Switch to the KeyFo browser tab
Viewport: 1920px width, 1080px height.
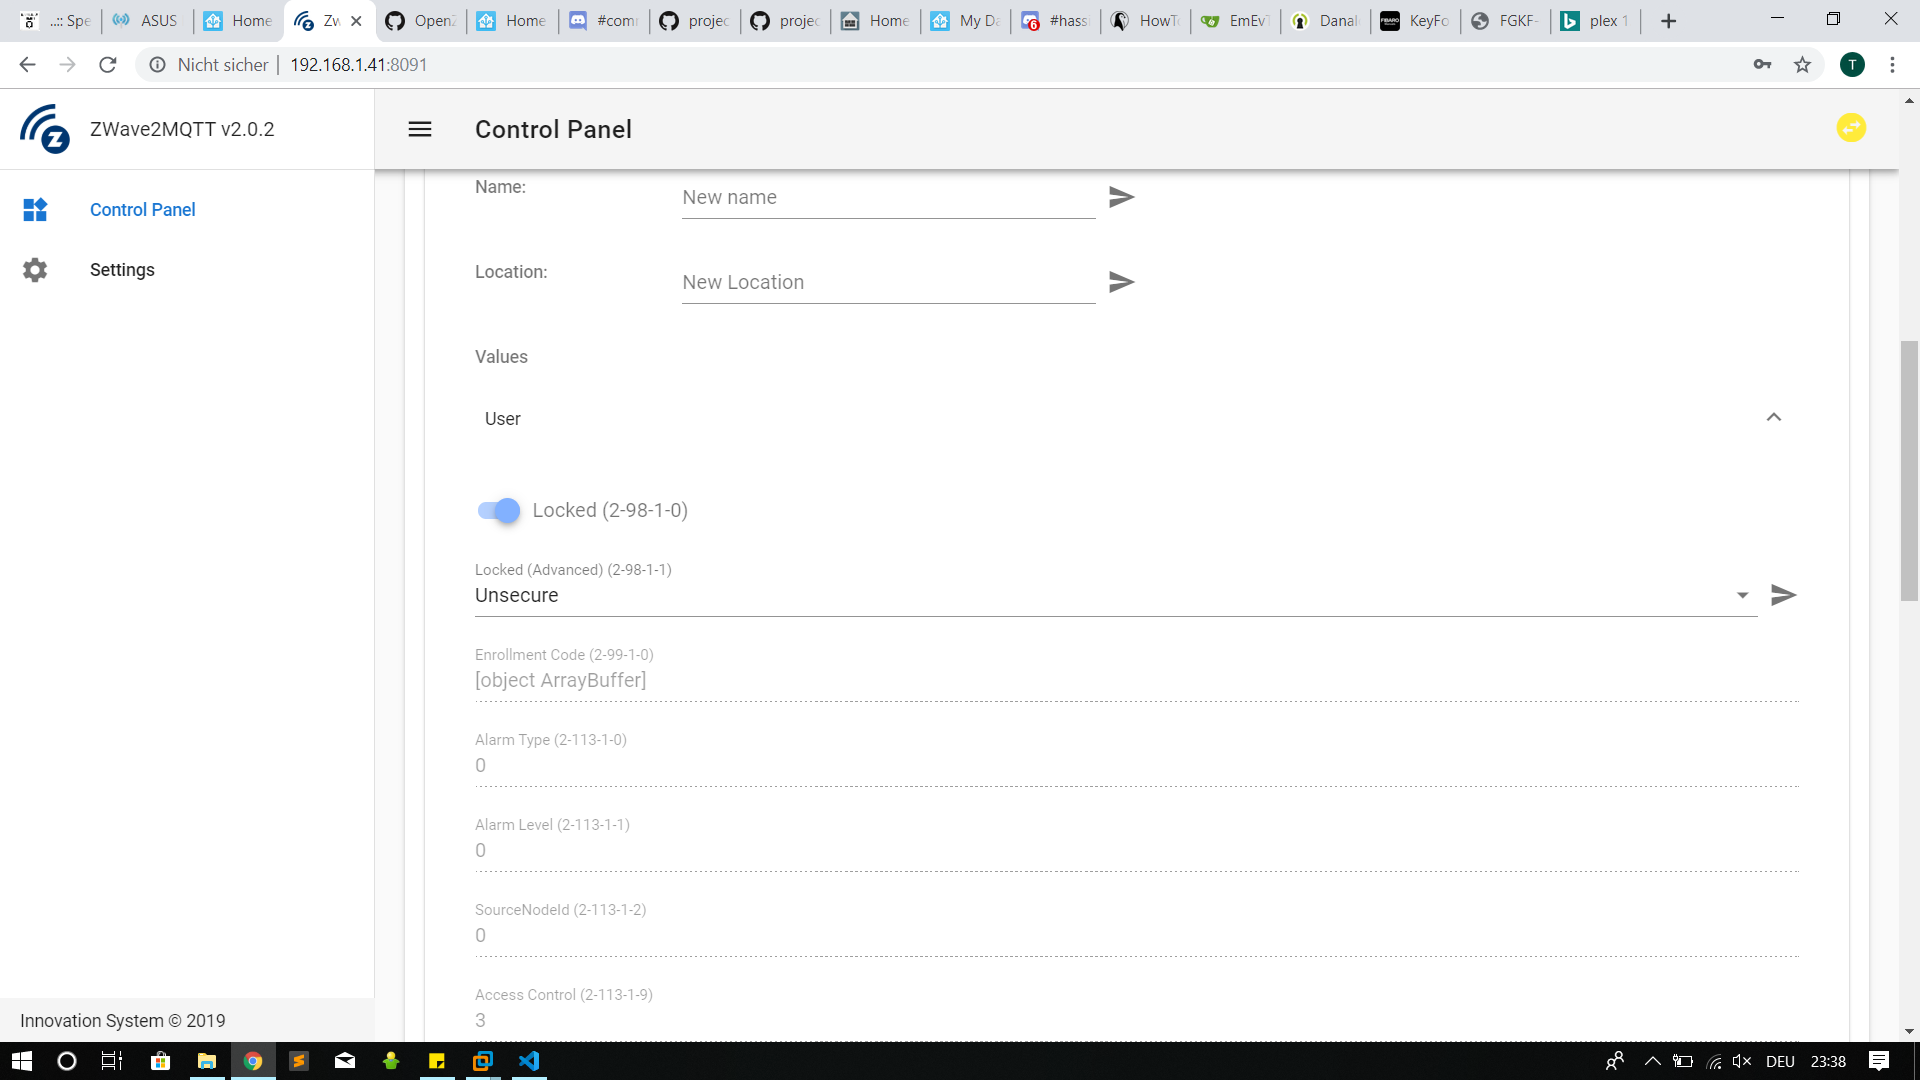tap(1415, 21)
